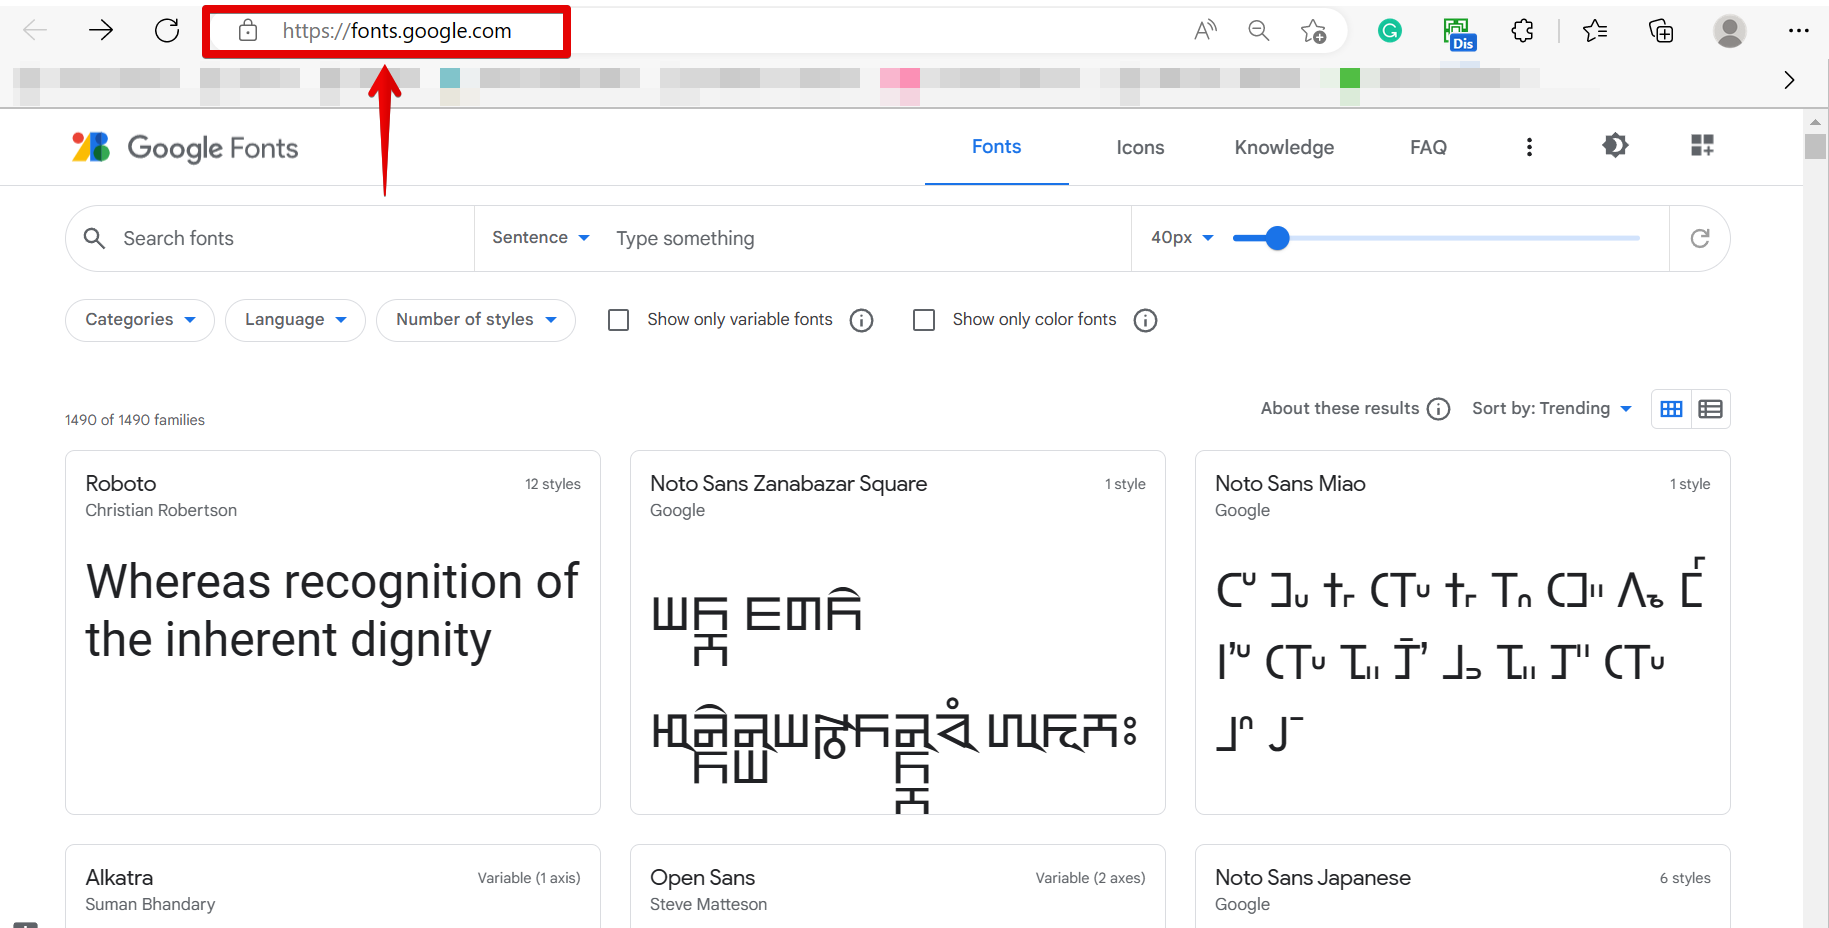Click the '1490 of 1490 families' count

point(135,420)
